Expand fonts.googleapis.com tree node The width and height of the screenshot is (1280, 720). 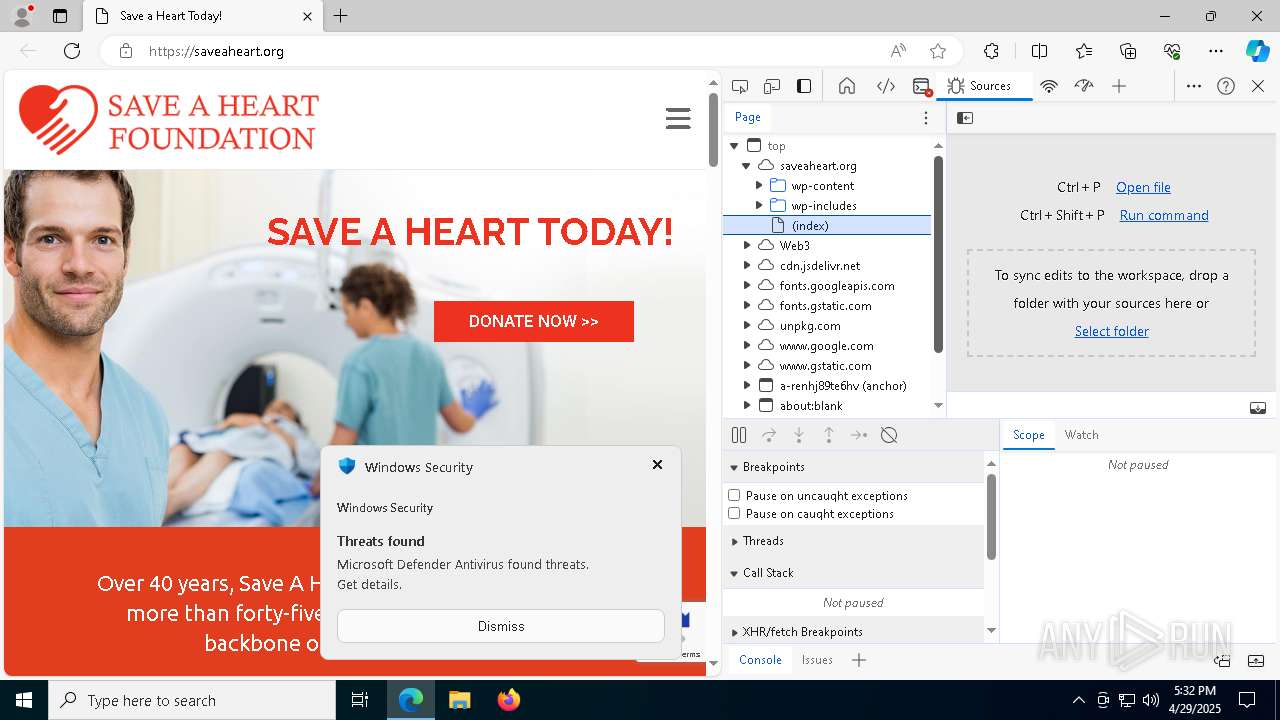coord(746,285)
